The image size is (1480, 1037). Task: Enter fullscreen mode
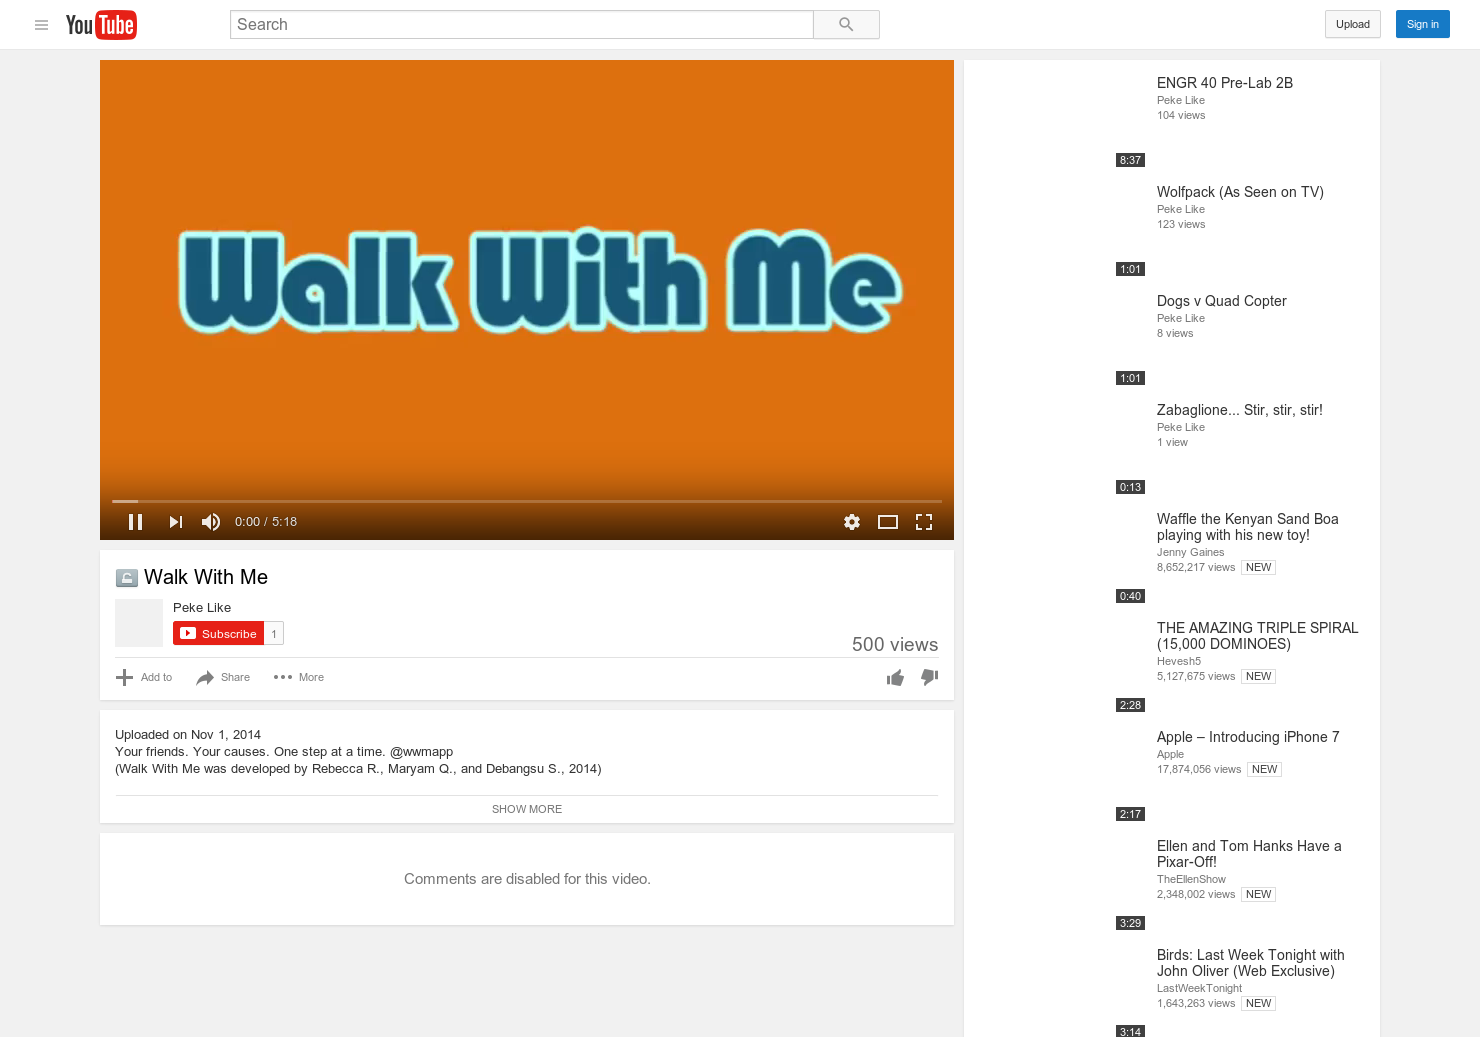pos(923,521)
